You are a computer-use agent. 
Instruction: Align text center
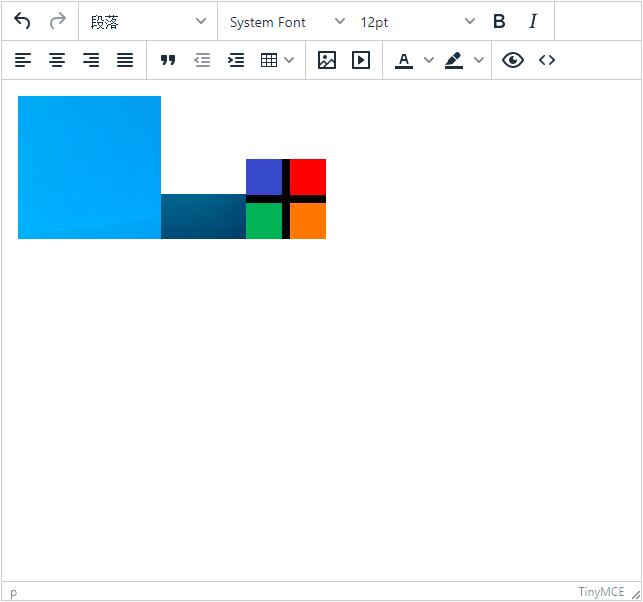57,60
